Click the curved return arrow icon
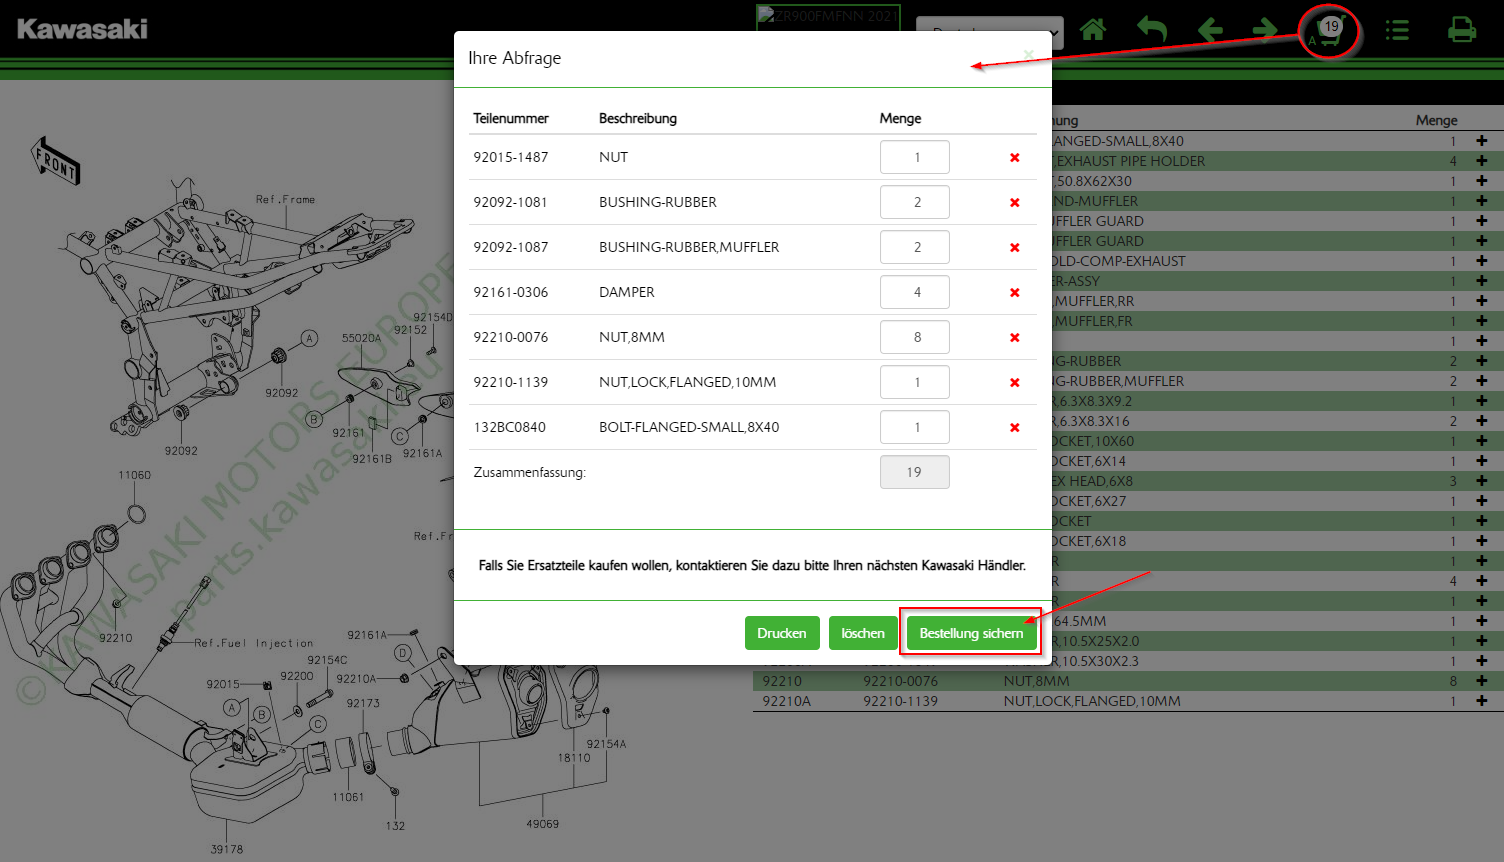The height and width of the screenshot is (862, 1504). tap(1152, 30)
